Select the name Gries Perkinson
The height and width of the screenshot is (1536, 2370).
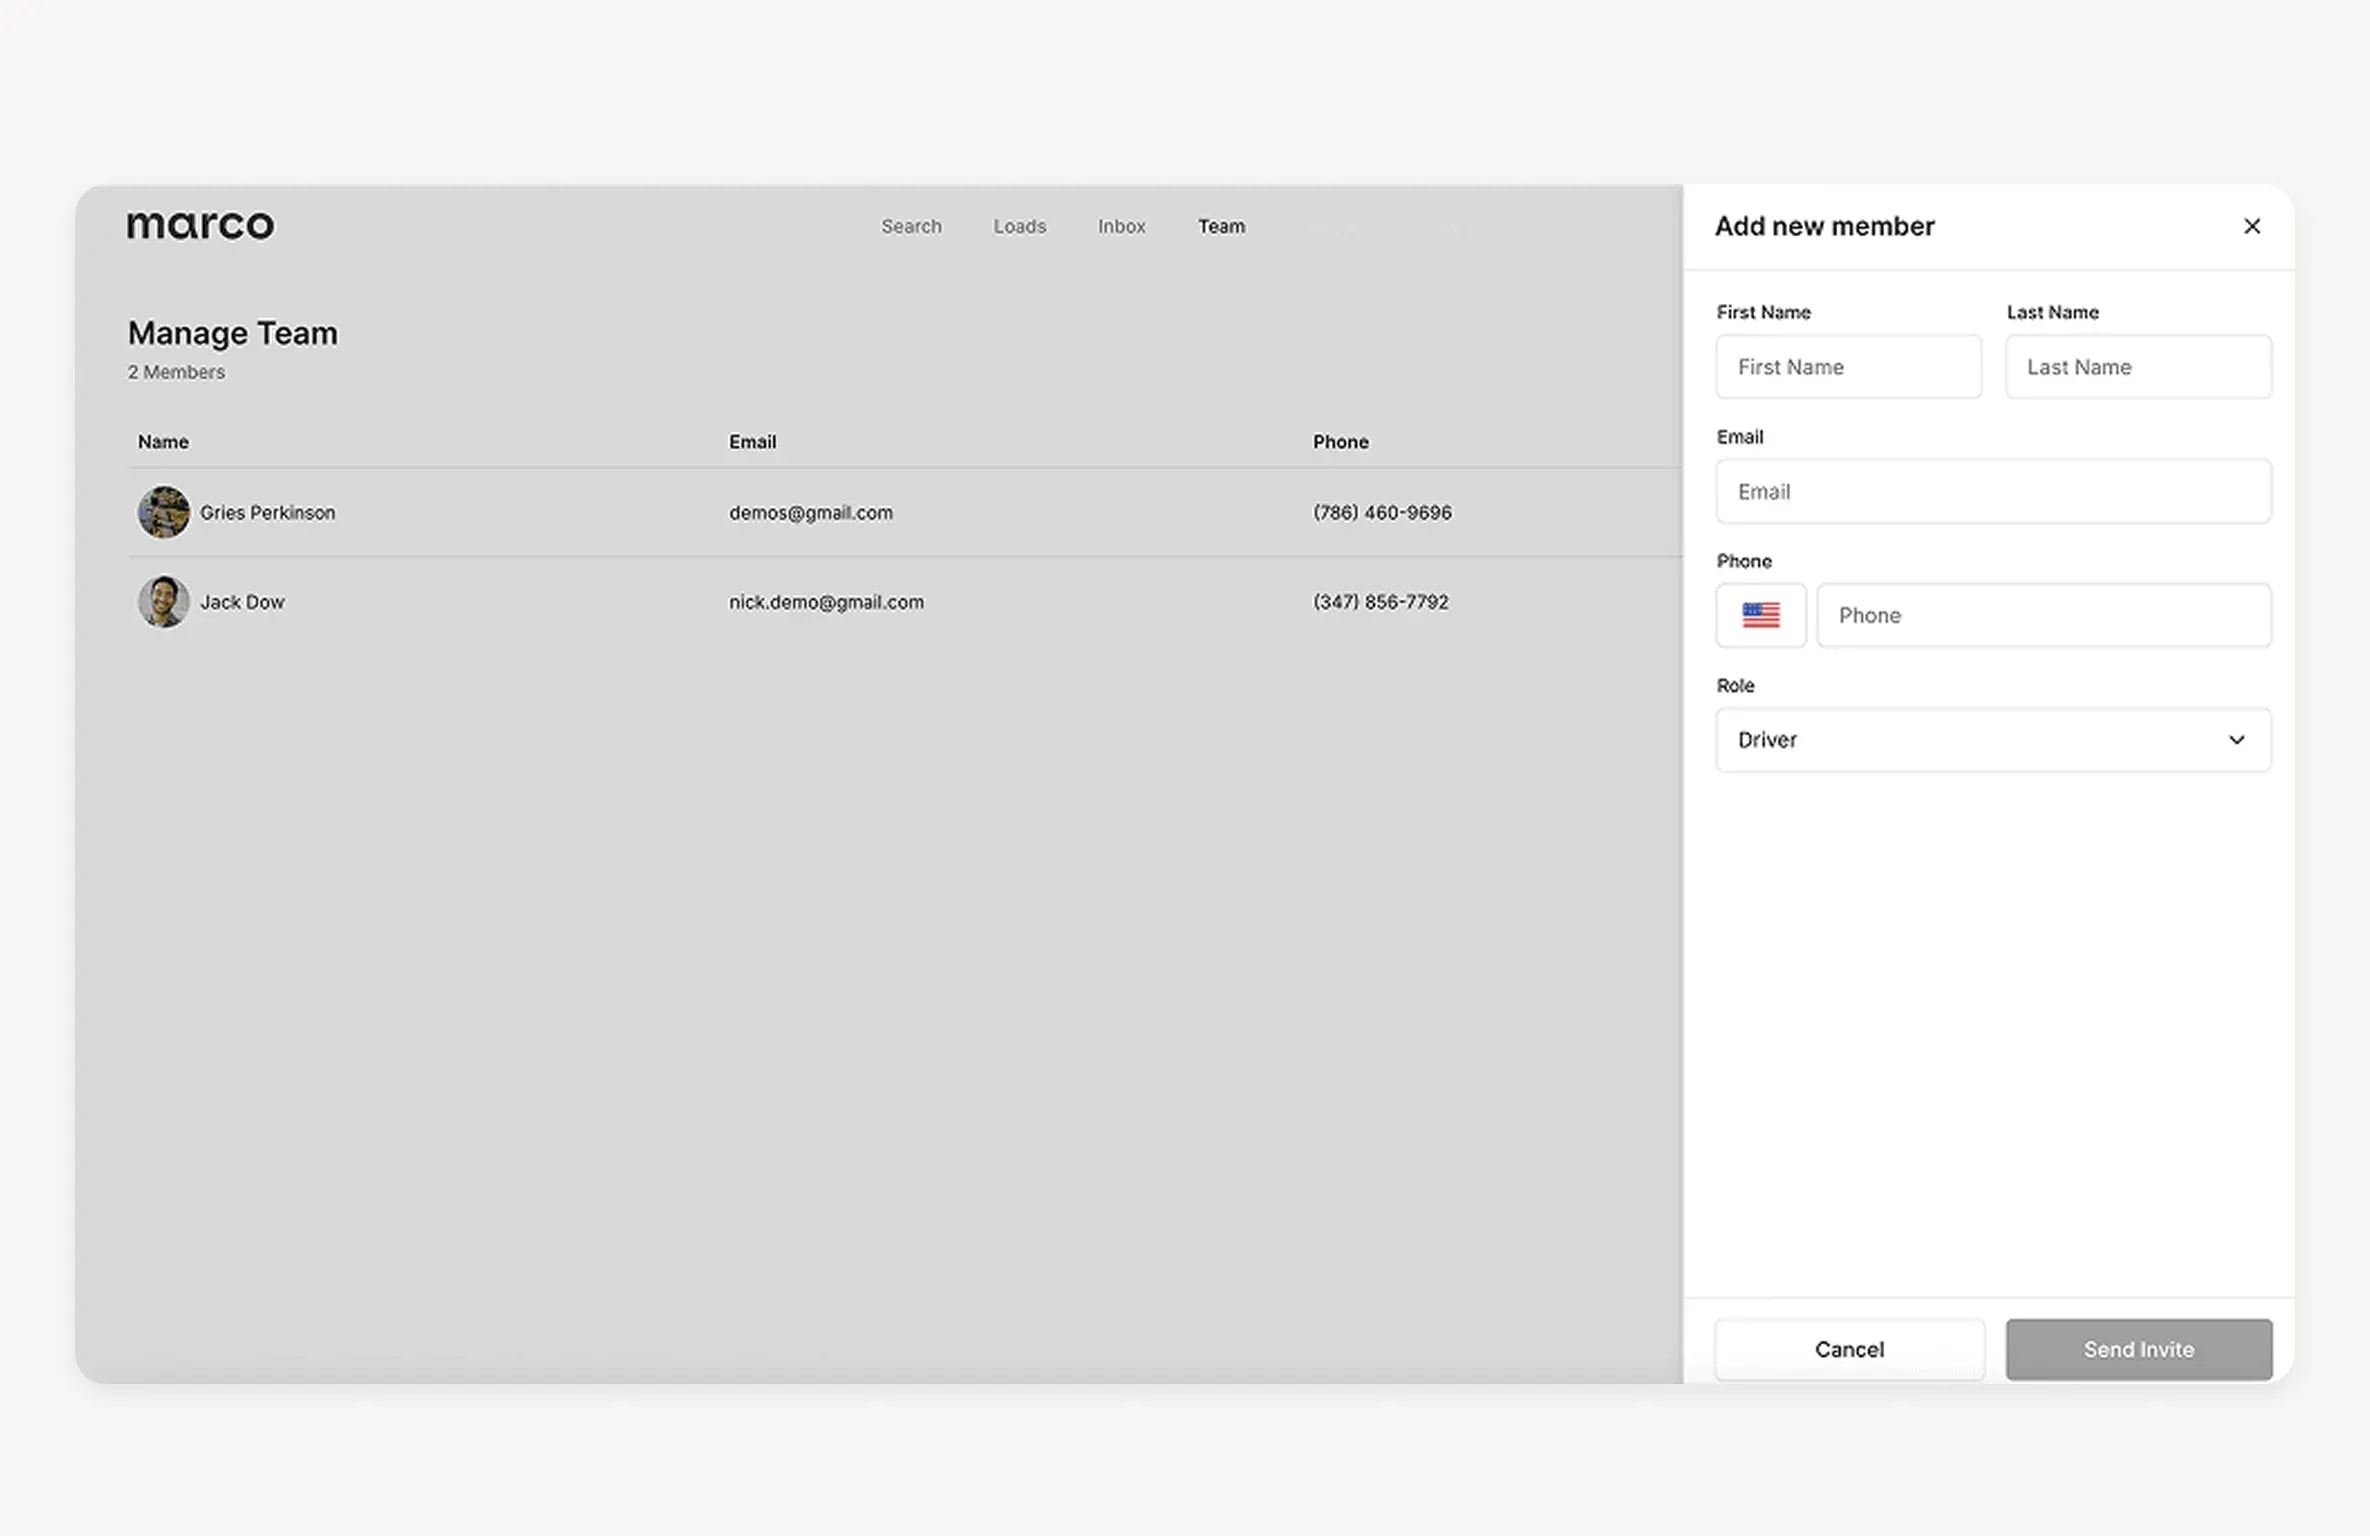click(x=267, y=512)
